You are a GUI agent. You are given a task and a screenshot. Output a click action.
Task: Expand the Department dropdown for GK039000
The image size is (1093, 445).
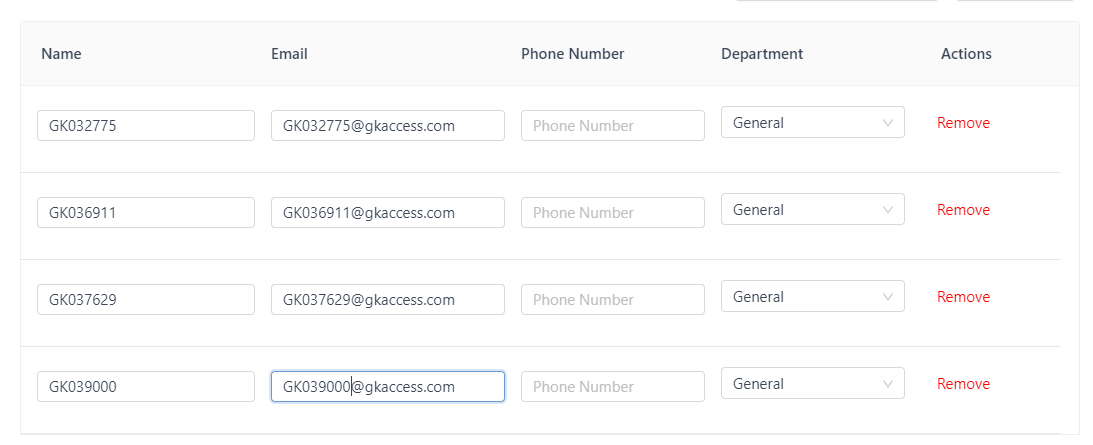(x=812, y=384)
